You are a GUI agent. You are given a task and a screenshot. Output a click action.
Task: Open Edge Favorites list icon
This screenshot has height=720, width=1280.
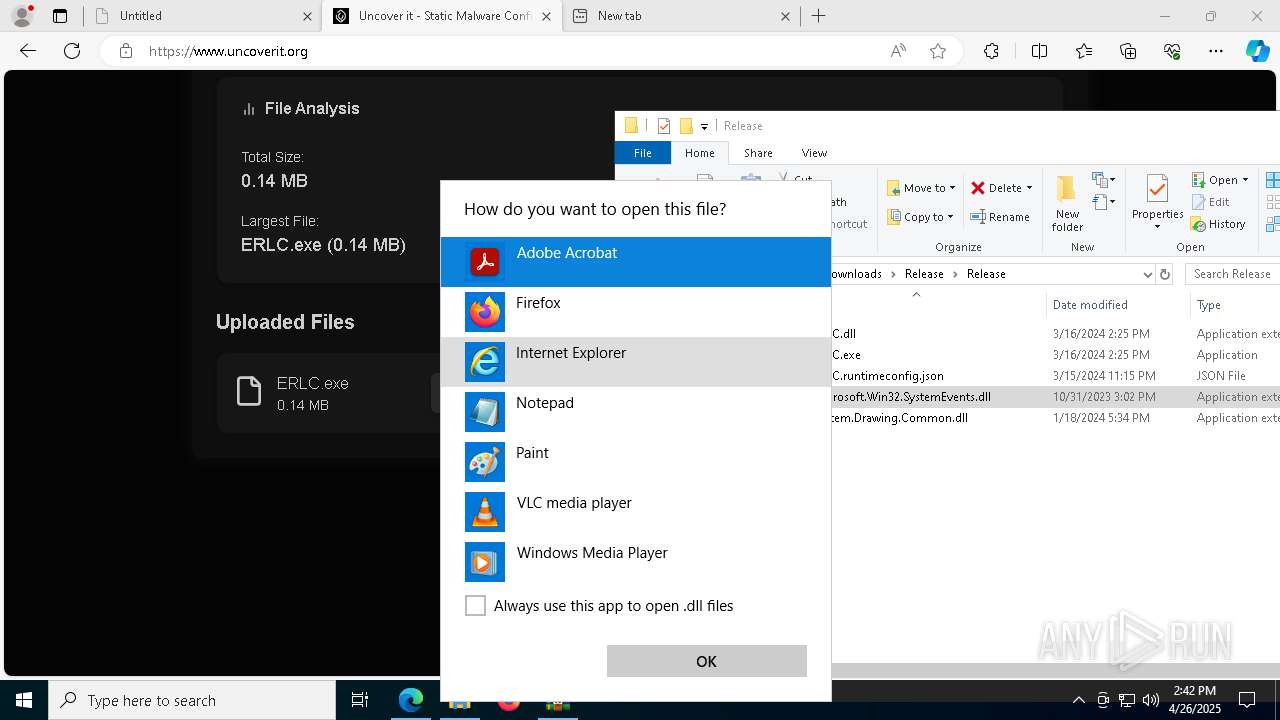tap(1084, 51)
